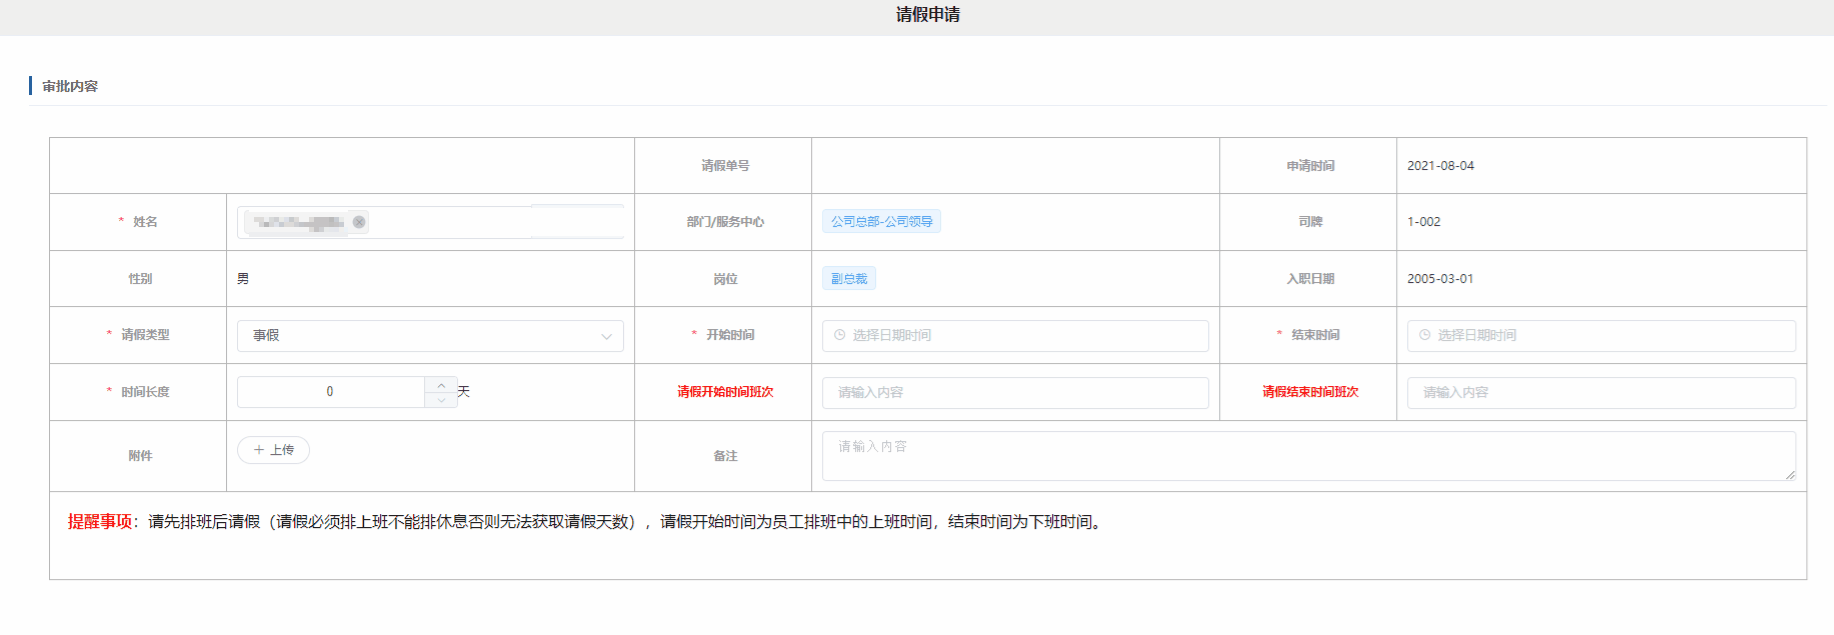The height and width of the screenshot is (635, 1834).
Task: Increase 时间长度 with the up arrow
Action: tap(441, 385)
